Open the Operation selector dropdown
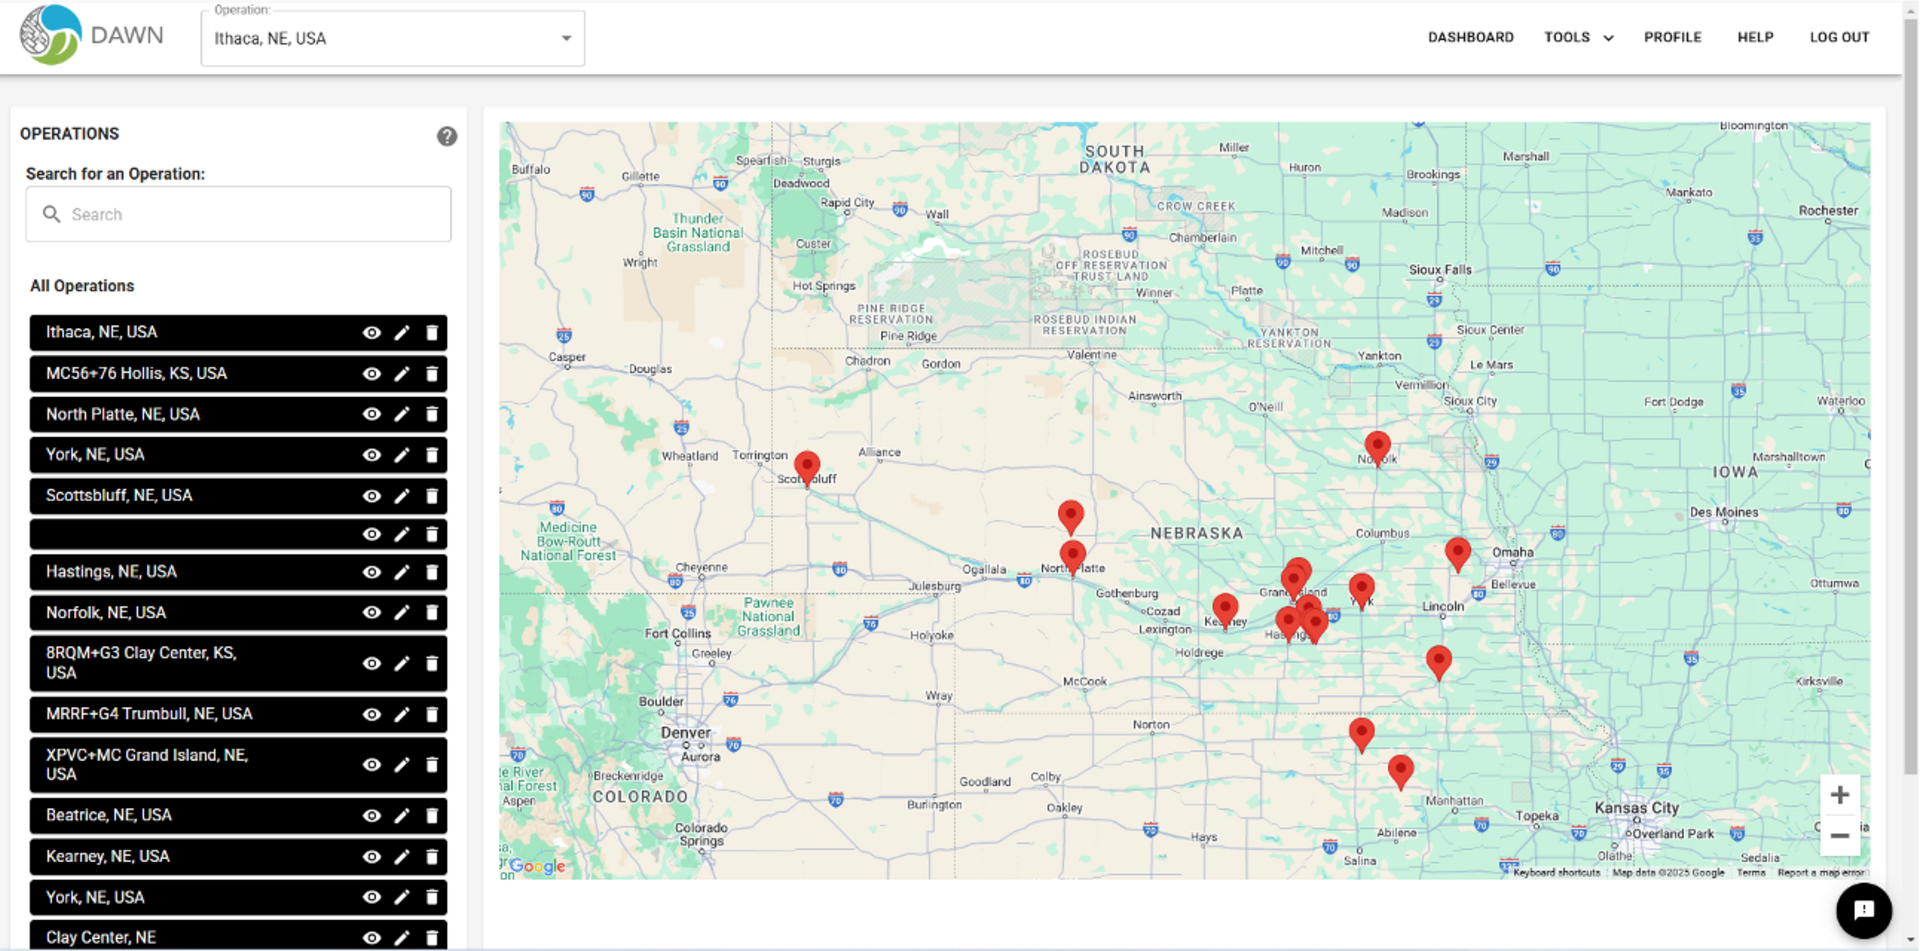This screenshot has width=1920, height=951. pos(565,38)
